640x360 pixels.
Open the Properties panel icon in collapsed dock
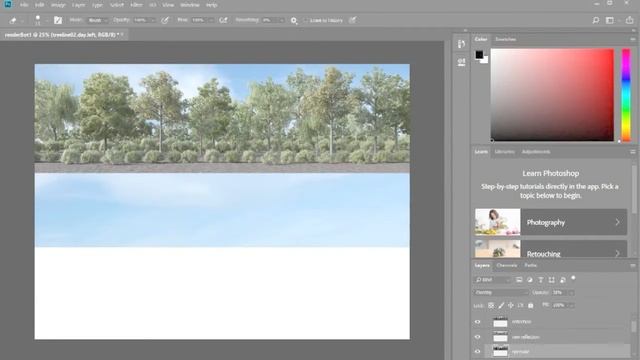(461, 62)
